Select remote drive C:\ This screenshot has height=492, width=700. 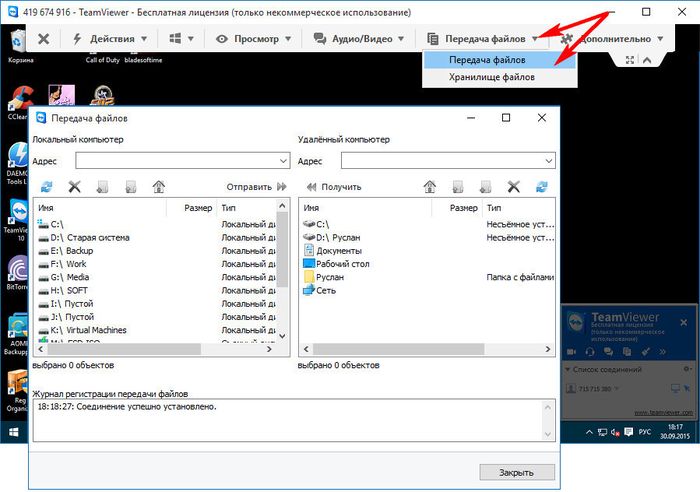point(316,224)
